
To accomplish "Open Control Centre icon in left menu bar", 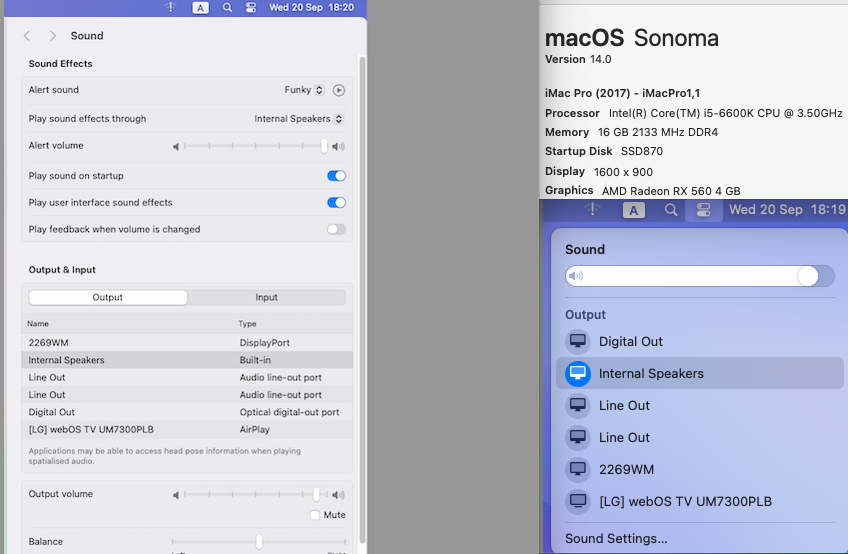I will point(250,8).
